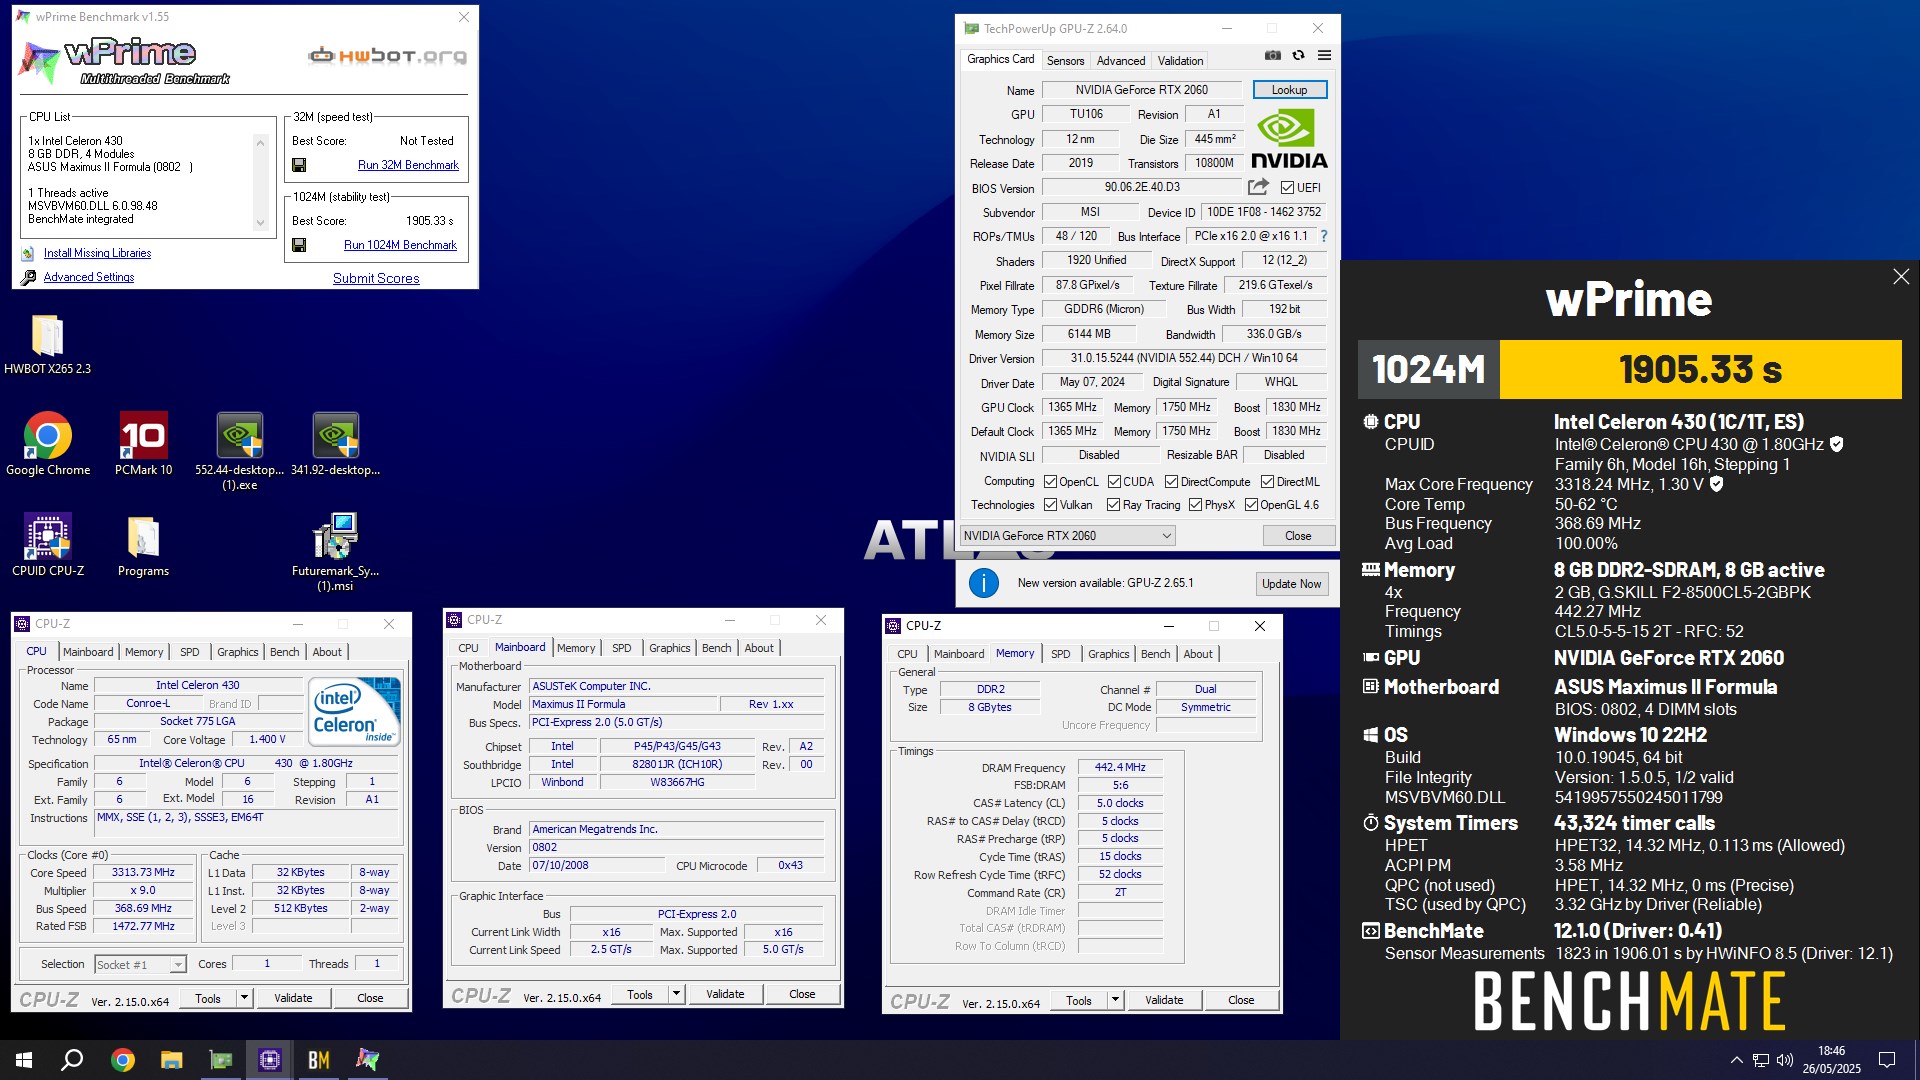The width and height of the screenshot is (1920, 1080).
Task: Toggle the OpenGL 4.6 checkbox
Action: [1251, 505]
